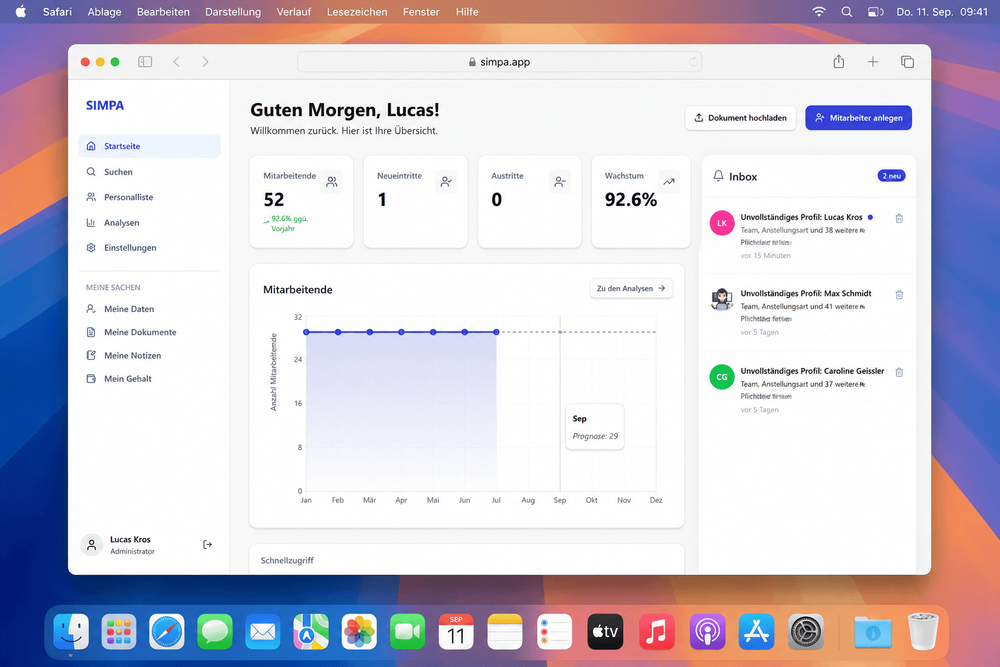Open the Lesezeichen menu
Image resolution: width=1000 pixels, height=667 pixels.
tap(357, 11)
